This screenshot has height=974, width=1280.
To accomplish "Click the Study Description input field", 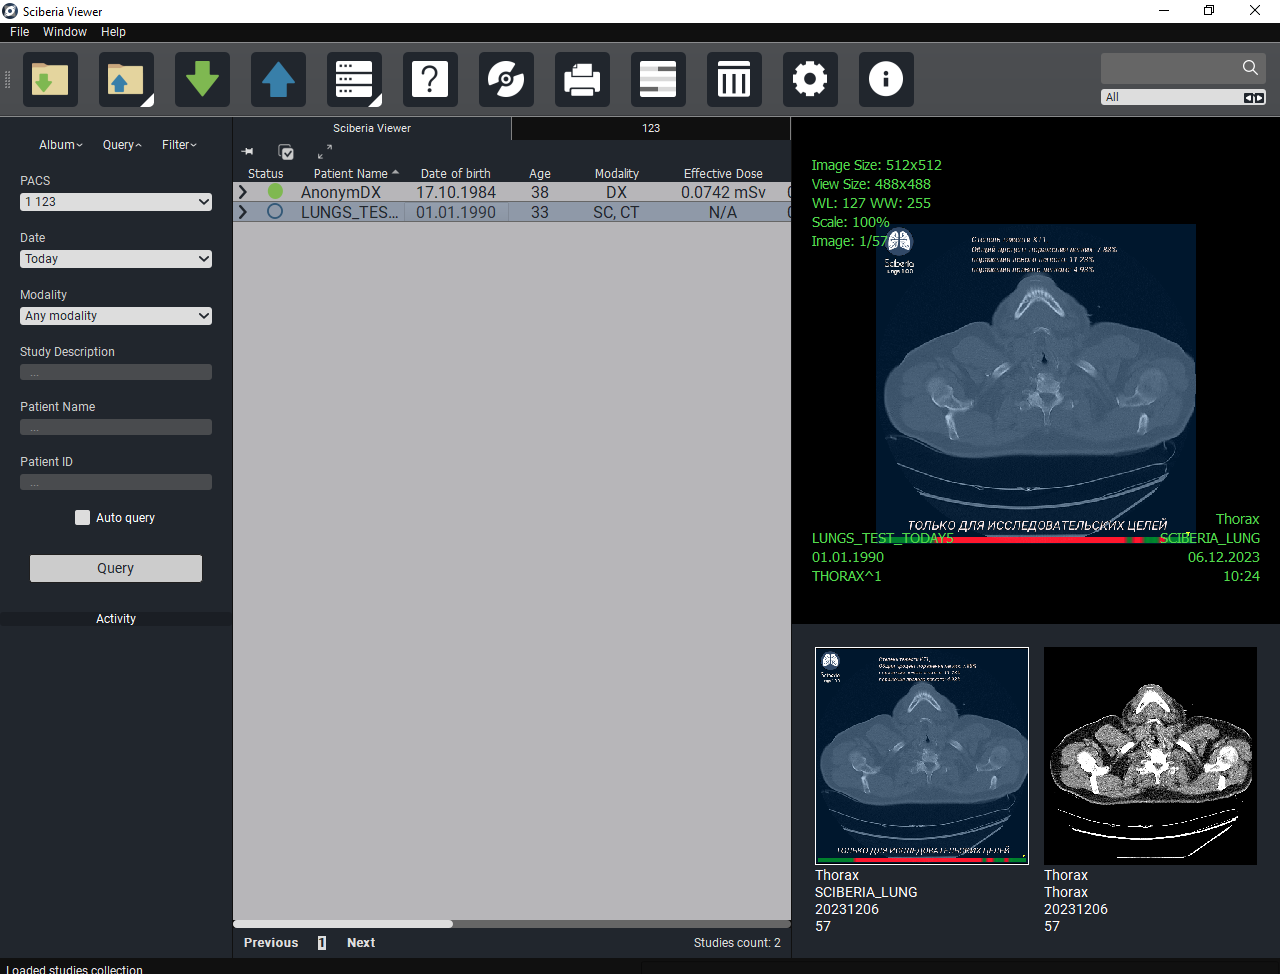I will pyautogui.click(x=116, y=372).
